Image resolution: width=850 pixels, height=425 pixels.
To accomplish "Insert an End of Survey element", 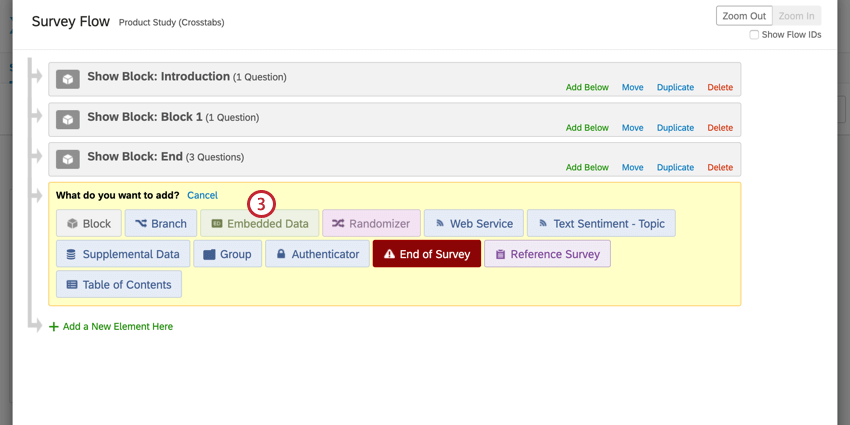I will [426, 254].
